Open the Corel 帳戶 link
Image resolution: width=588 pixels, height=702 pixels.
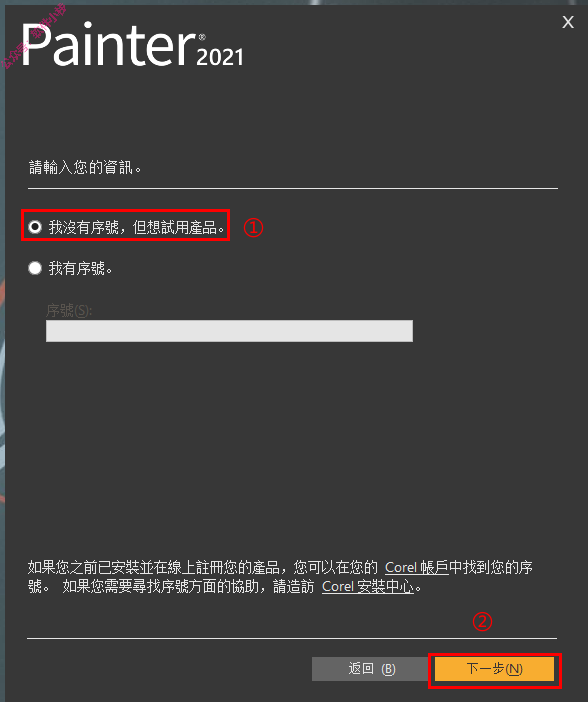[x=416, y=567]
